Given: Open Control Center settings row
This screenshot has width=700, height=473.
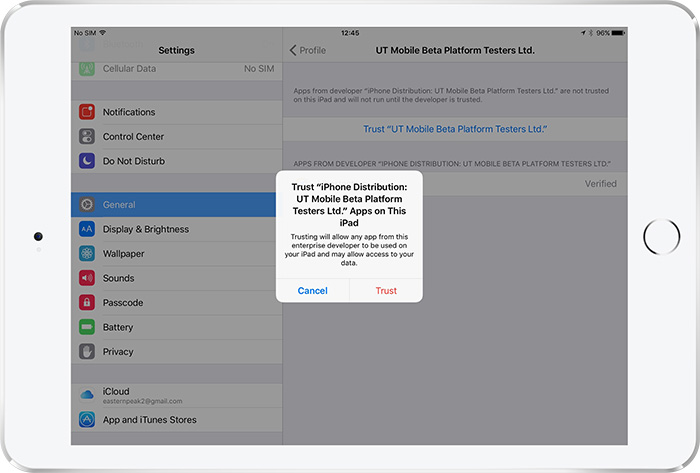Looking at the screenshot, I should coord(176,137).
